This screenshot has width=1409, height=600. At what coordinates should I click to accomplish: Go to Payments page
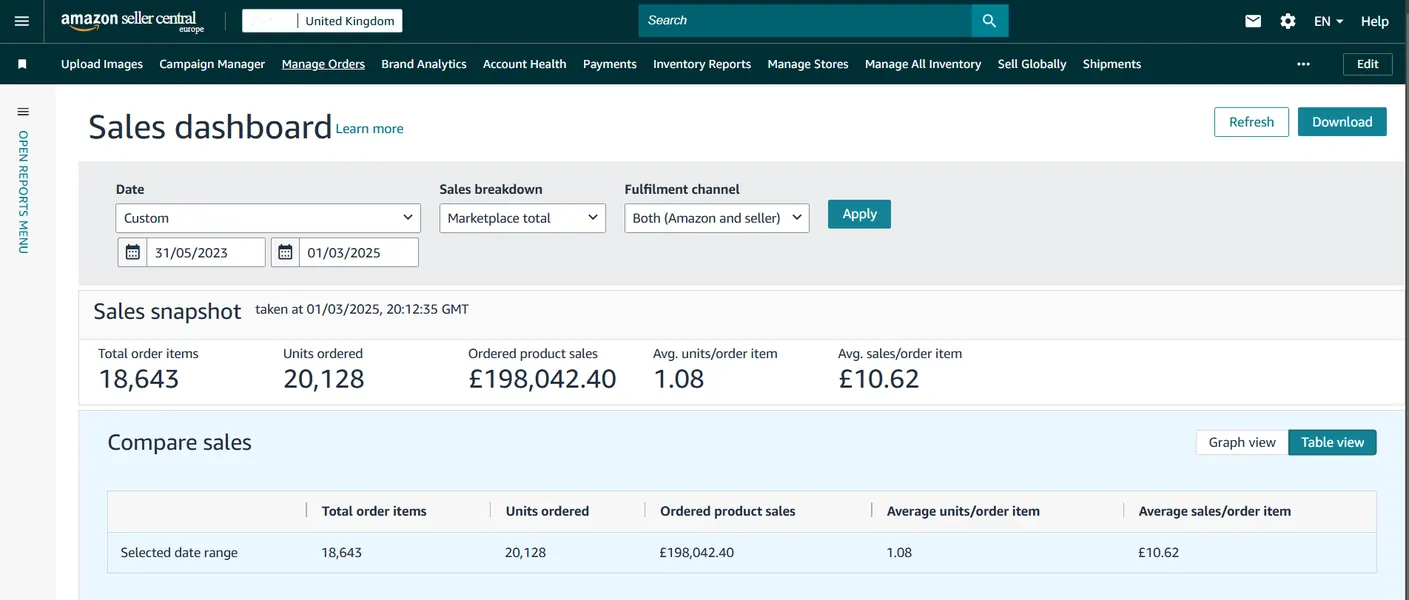(x=610, y=64)
